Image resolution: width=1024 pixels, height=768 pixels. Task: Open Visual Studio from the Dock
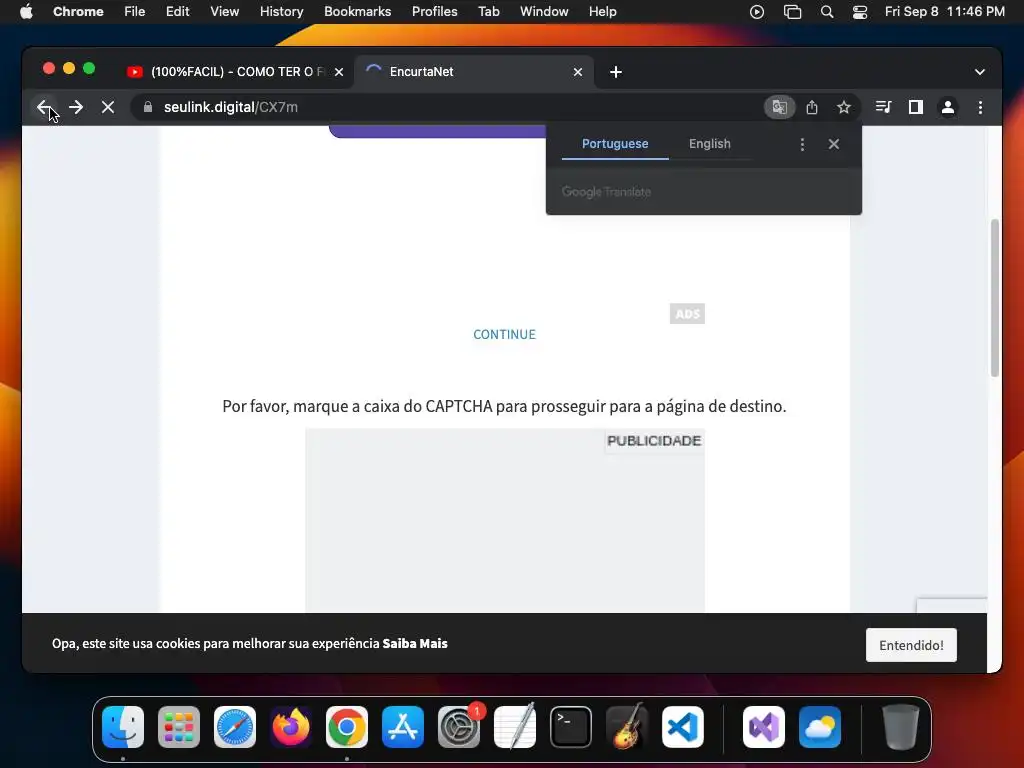tap(763, 727)
